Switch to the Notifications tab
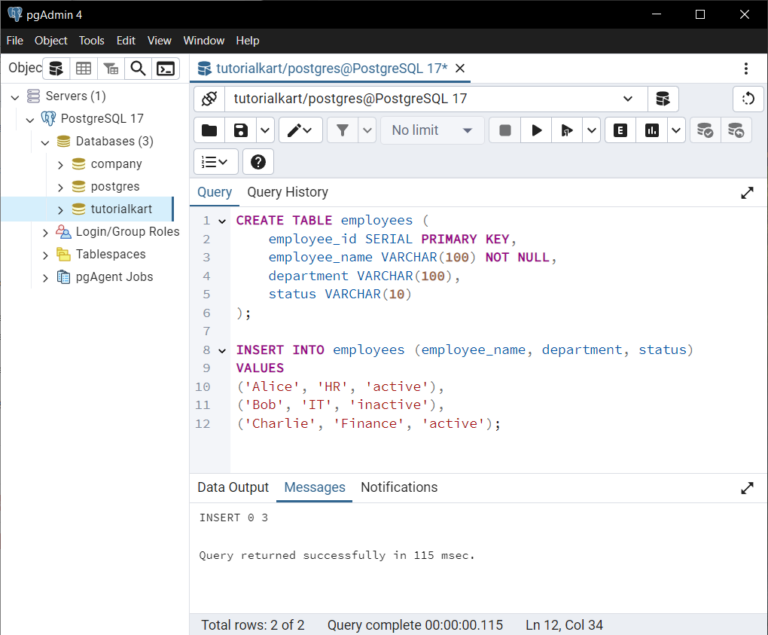This screenshot has width=768, height=635. pos(399,488)
